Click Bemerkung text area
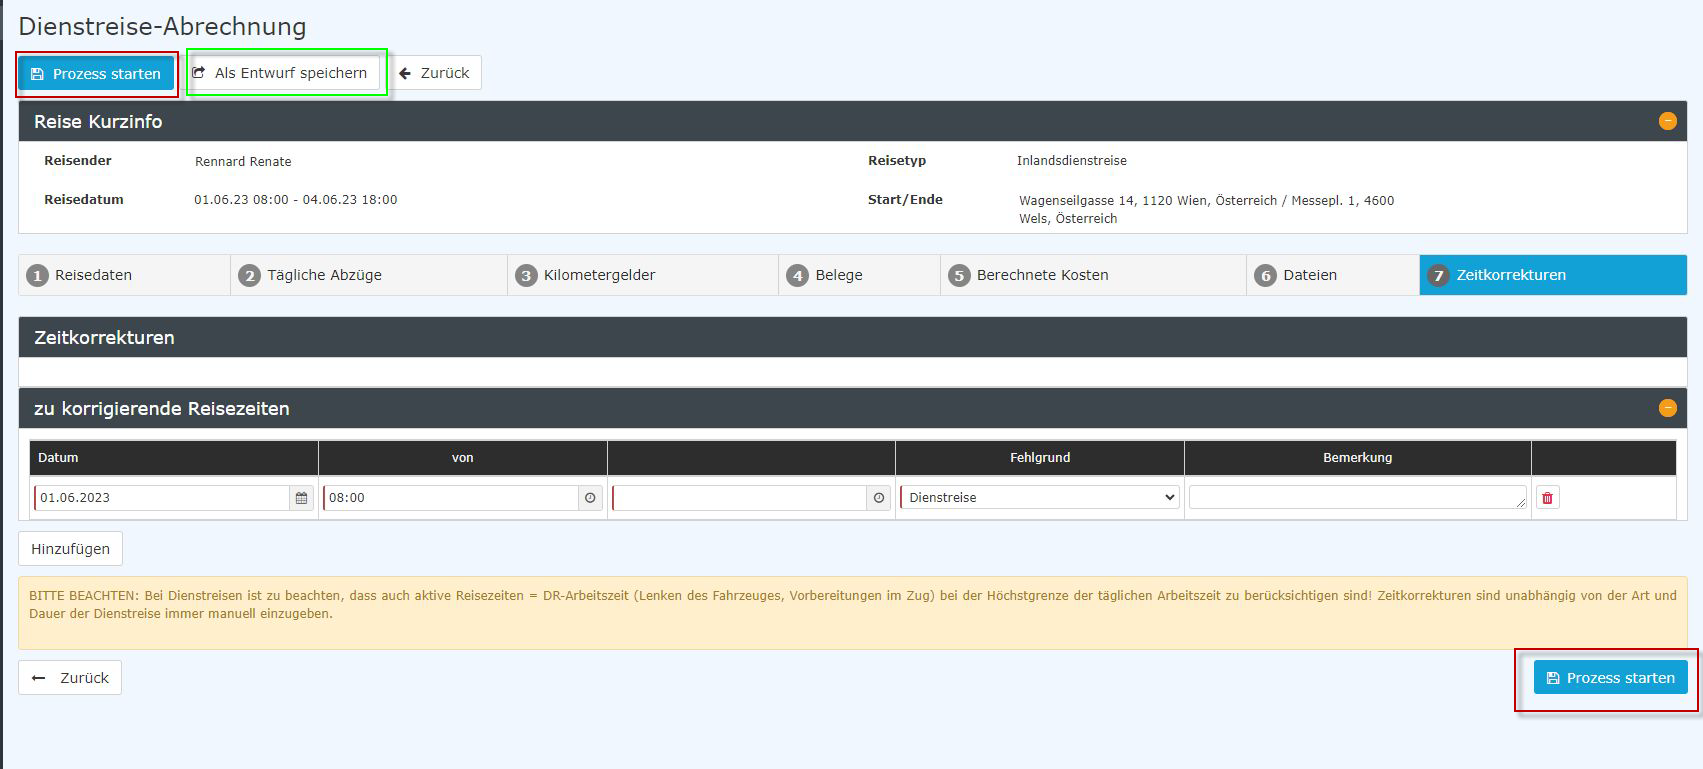 click(1357, 498)
